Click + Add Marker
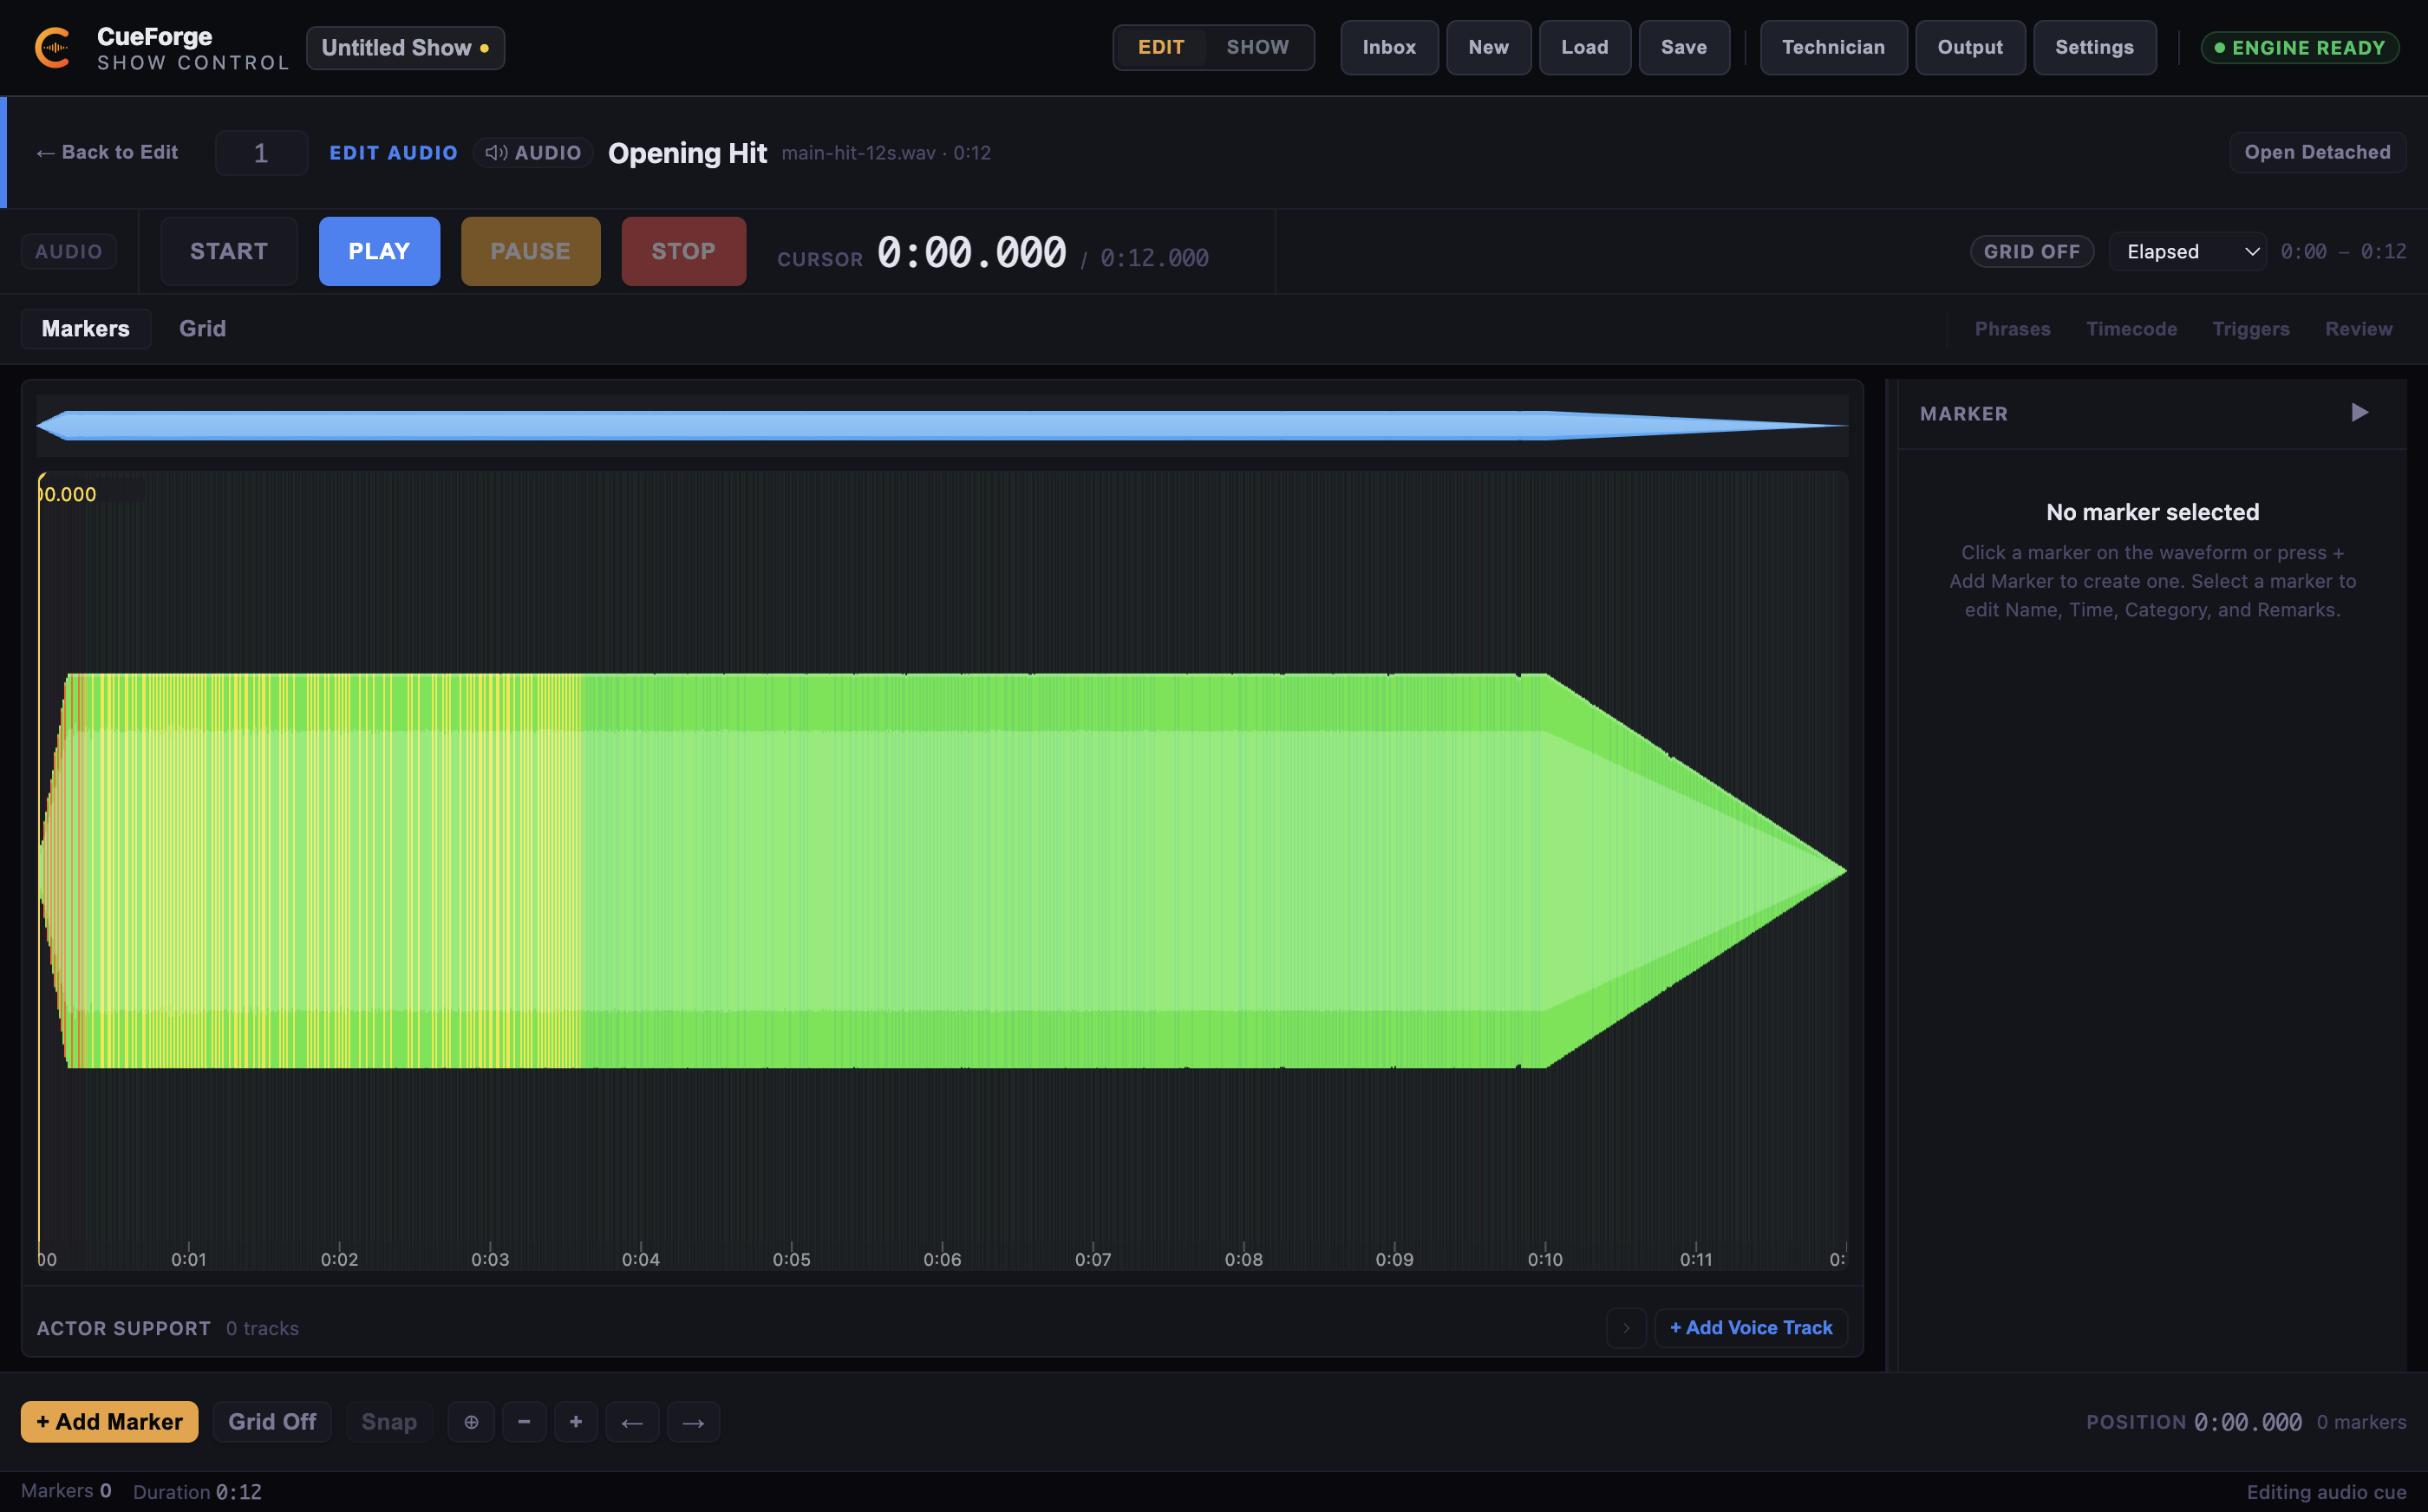The image size is (2428, 1512). [x=109, y=1421]
